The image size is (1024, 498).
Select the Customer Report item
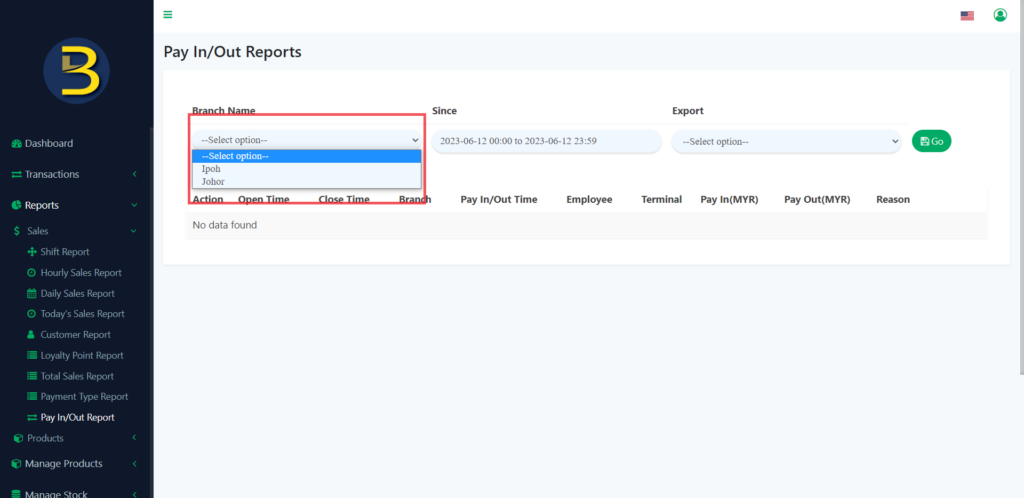click(75, 335)
